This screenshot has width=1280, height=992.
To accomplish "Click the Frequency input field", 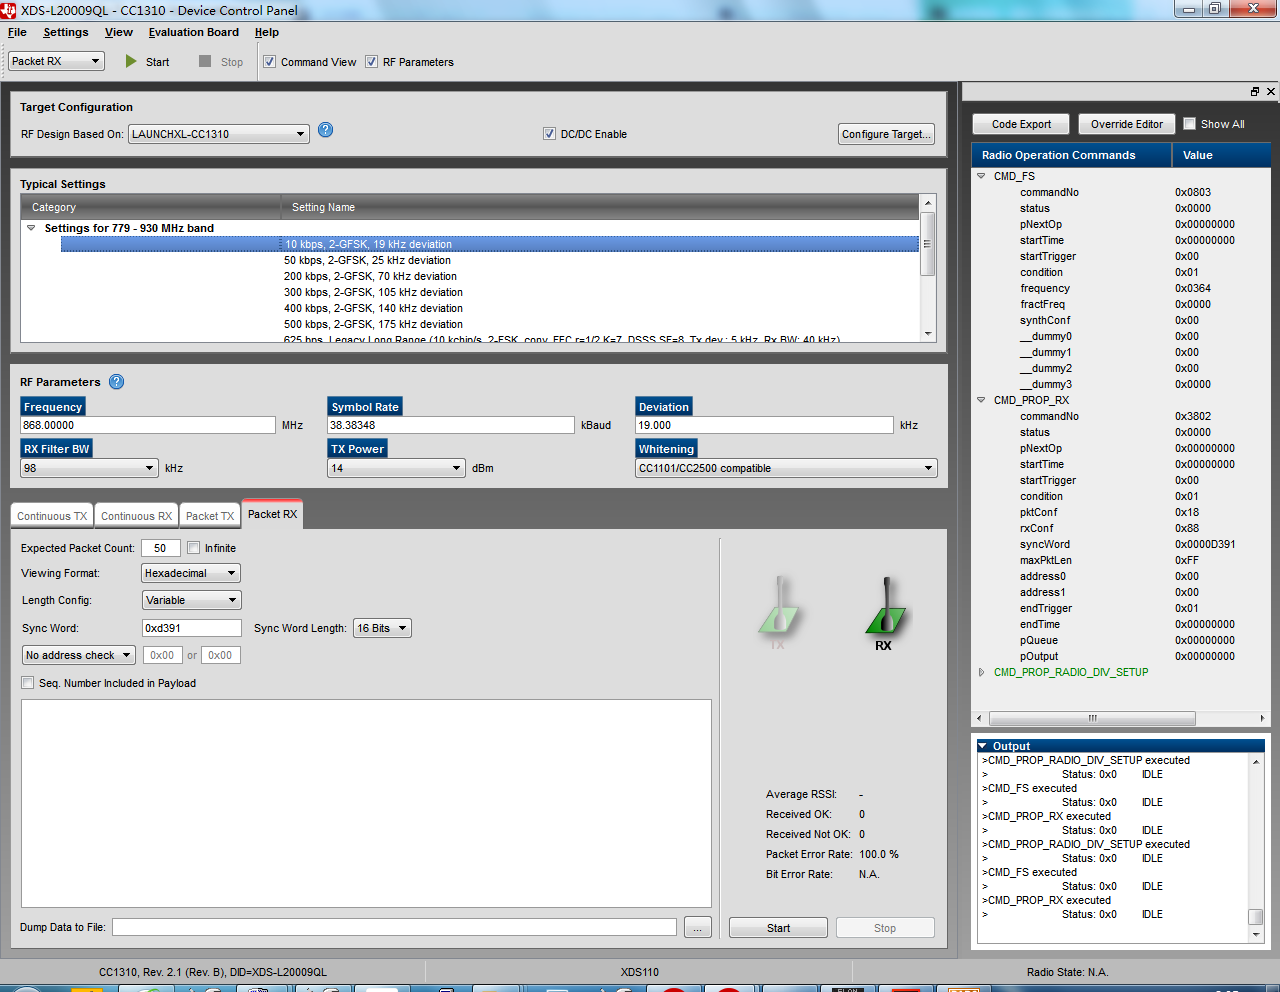I will coord(148,425).
